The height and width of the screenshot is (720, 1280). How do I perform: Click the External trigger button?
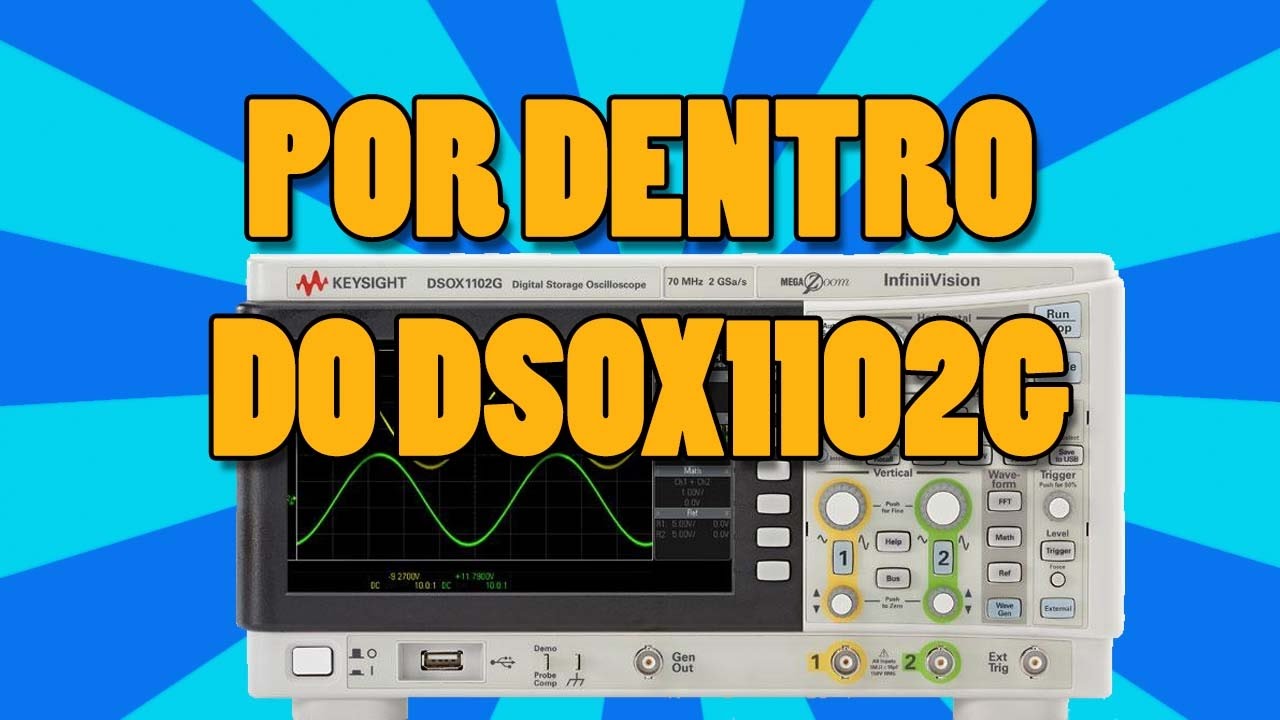click(1057, 607)
